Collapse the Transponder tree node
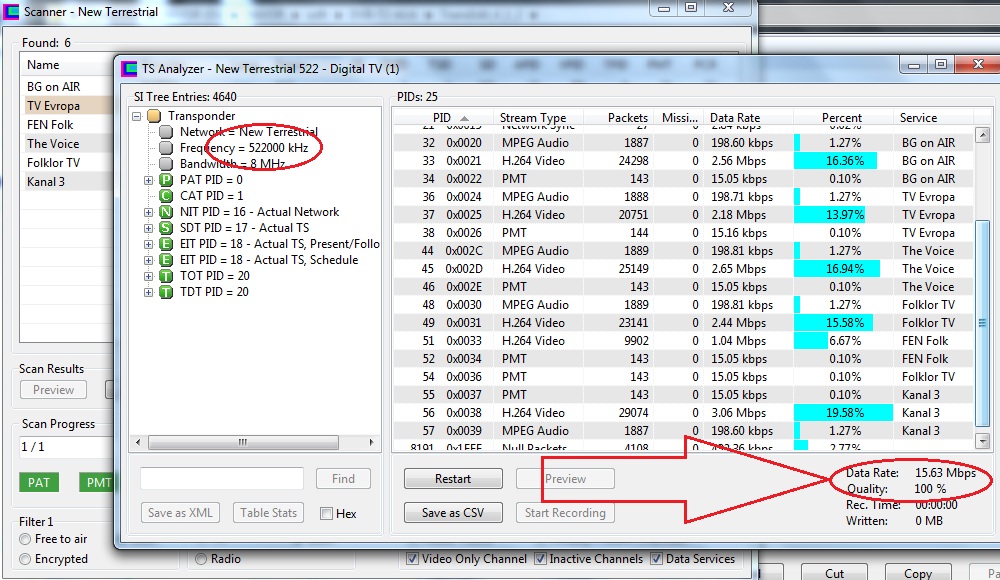 click(136, 116)
